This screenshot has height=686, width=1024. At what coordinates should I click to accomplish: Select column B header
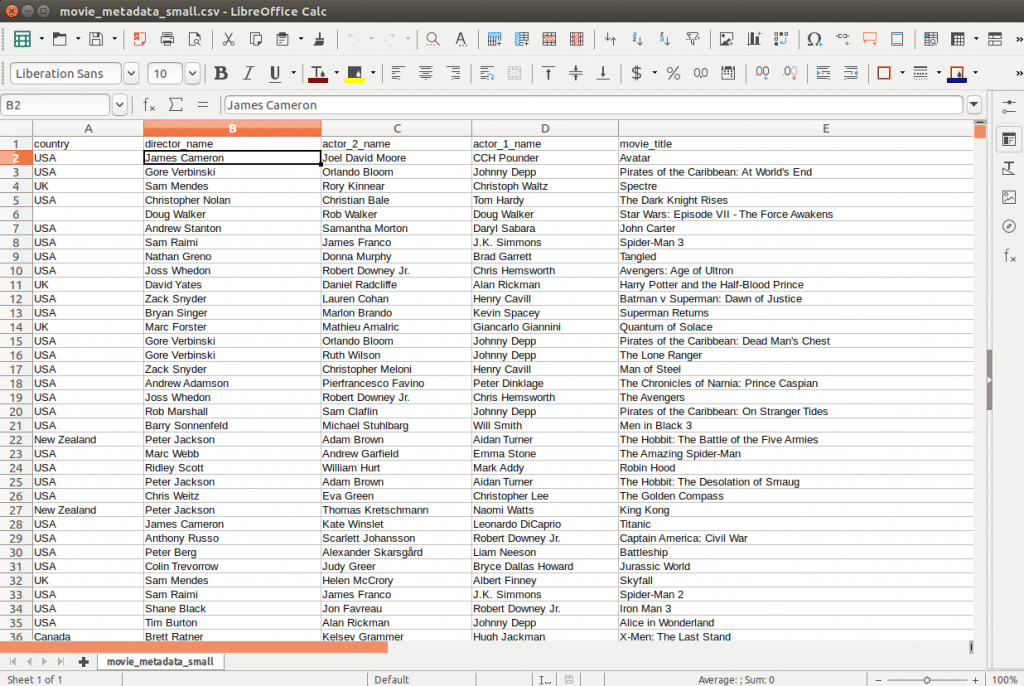232,129
